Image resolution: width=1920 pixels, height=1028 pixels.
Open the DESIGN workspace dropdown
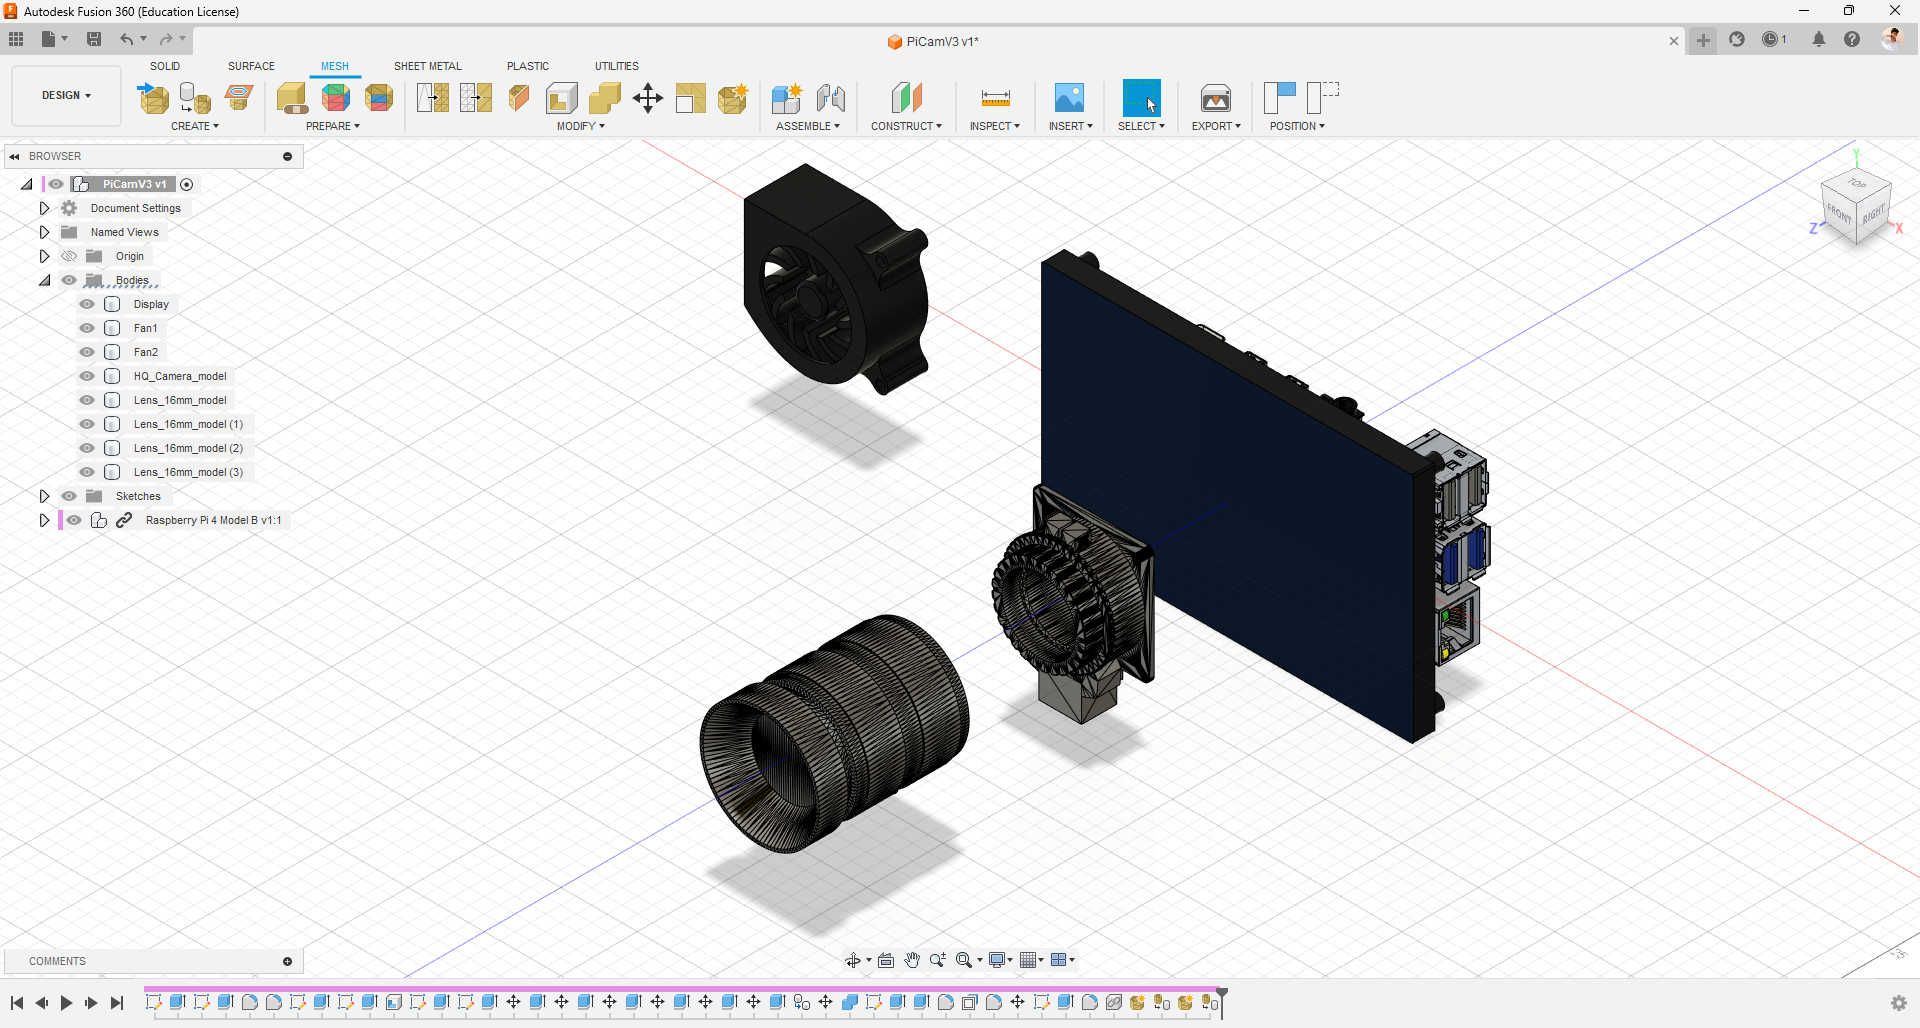[66, 96]
